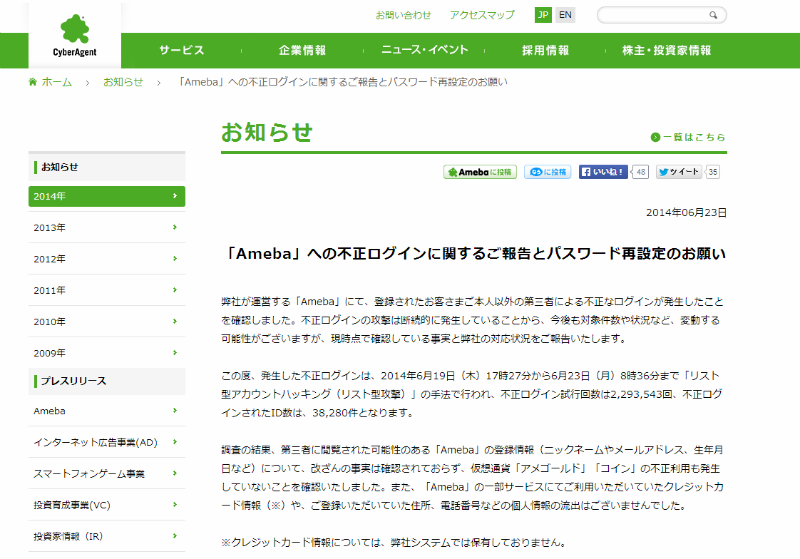Click the アクセスマップ link
800x559 pixels.
click(x=482, y=15)
